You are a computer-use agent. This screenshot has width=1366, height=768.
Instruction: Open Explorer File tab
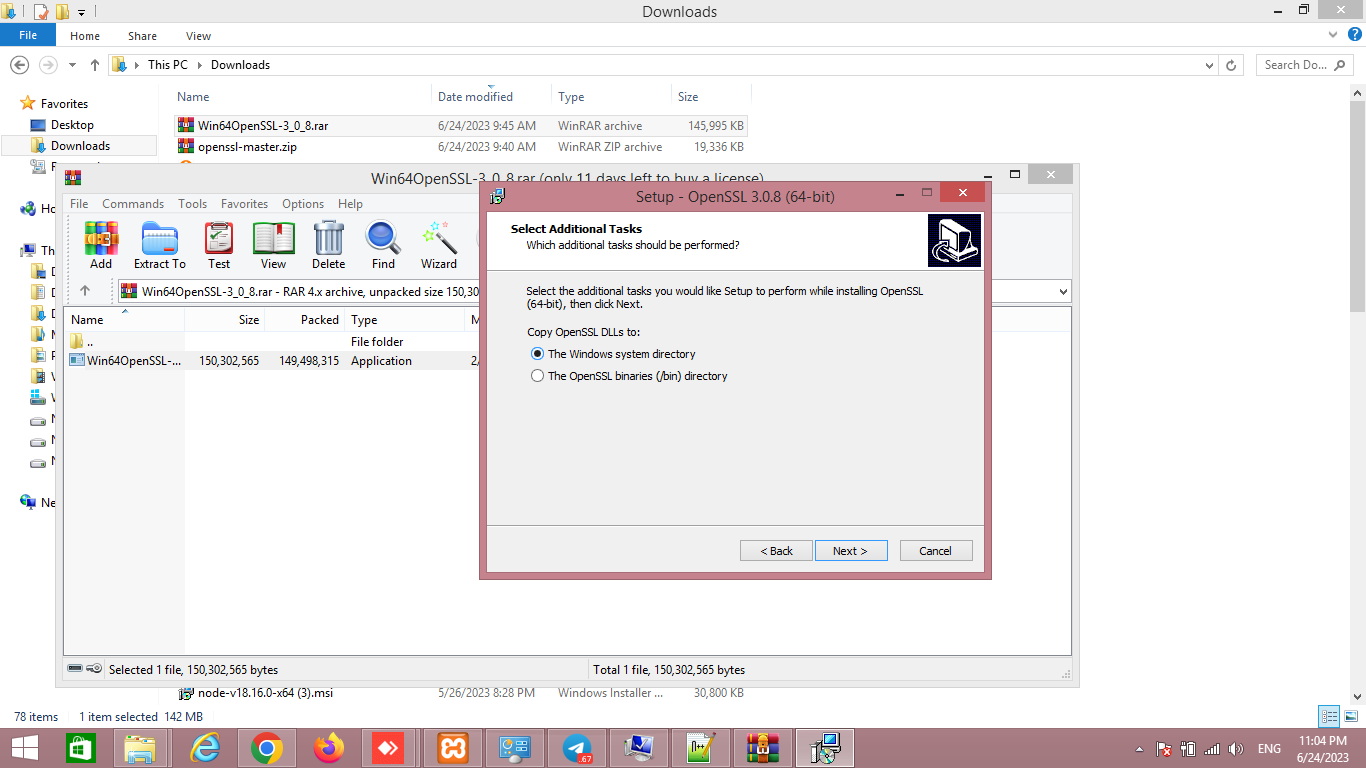28,35
